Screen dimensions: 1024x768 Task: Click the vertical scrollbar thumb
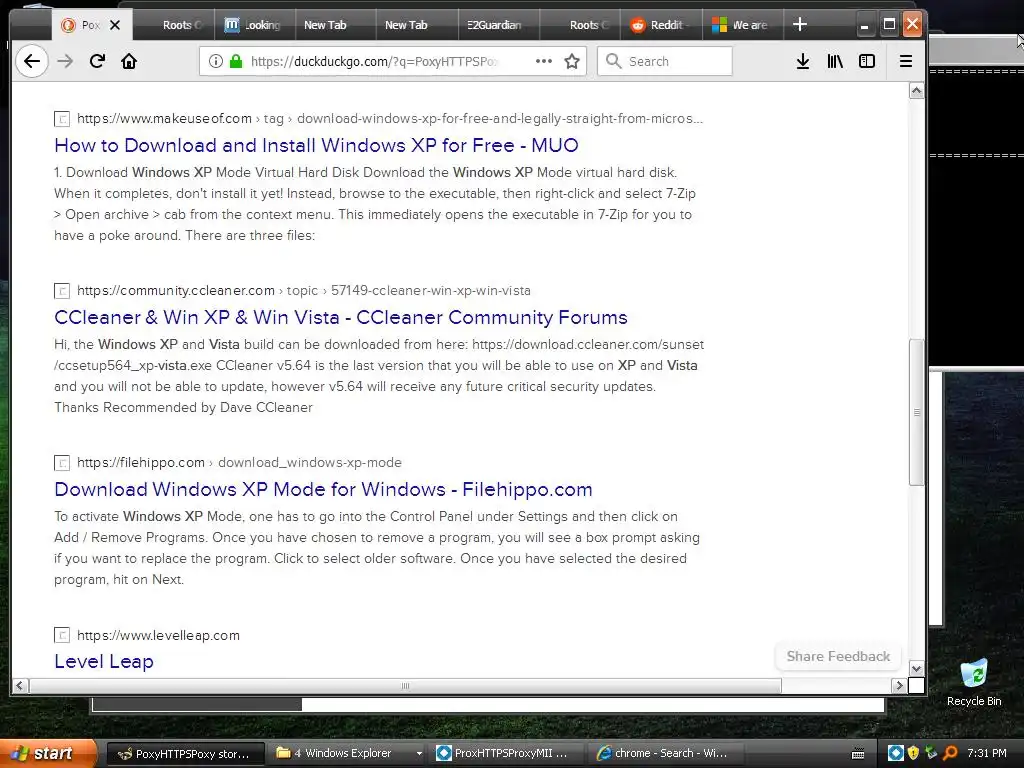click(916, 412)
